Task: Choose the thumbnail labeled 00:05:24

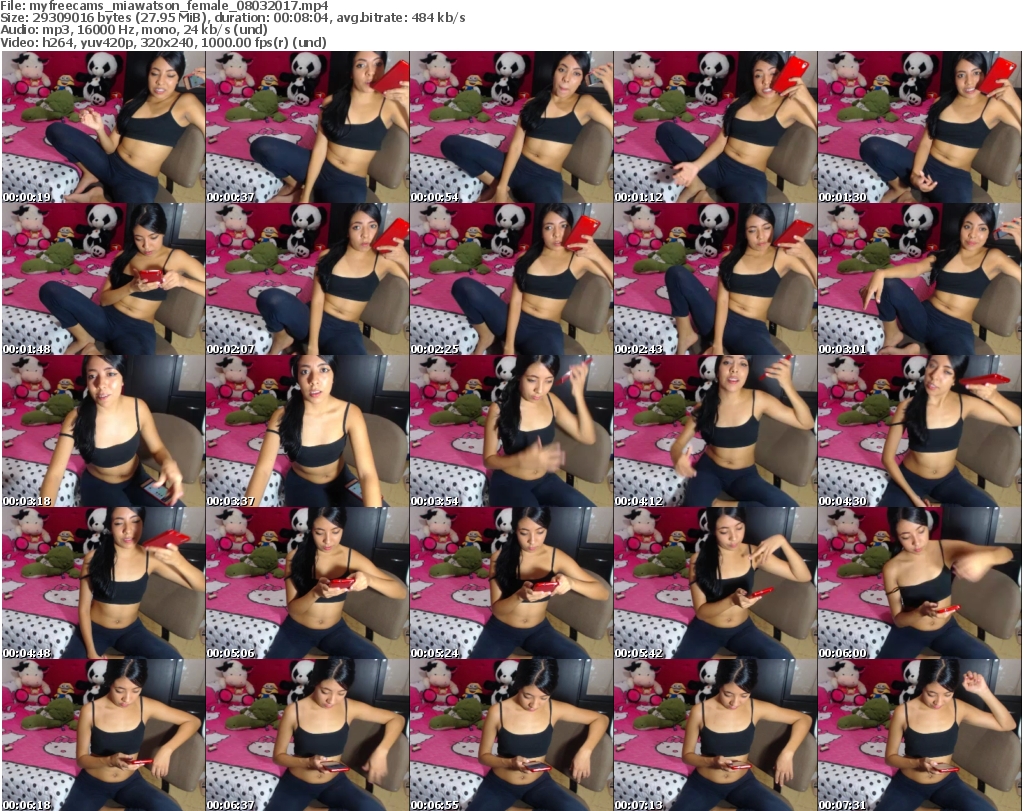Action: (511, 584)
